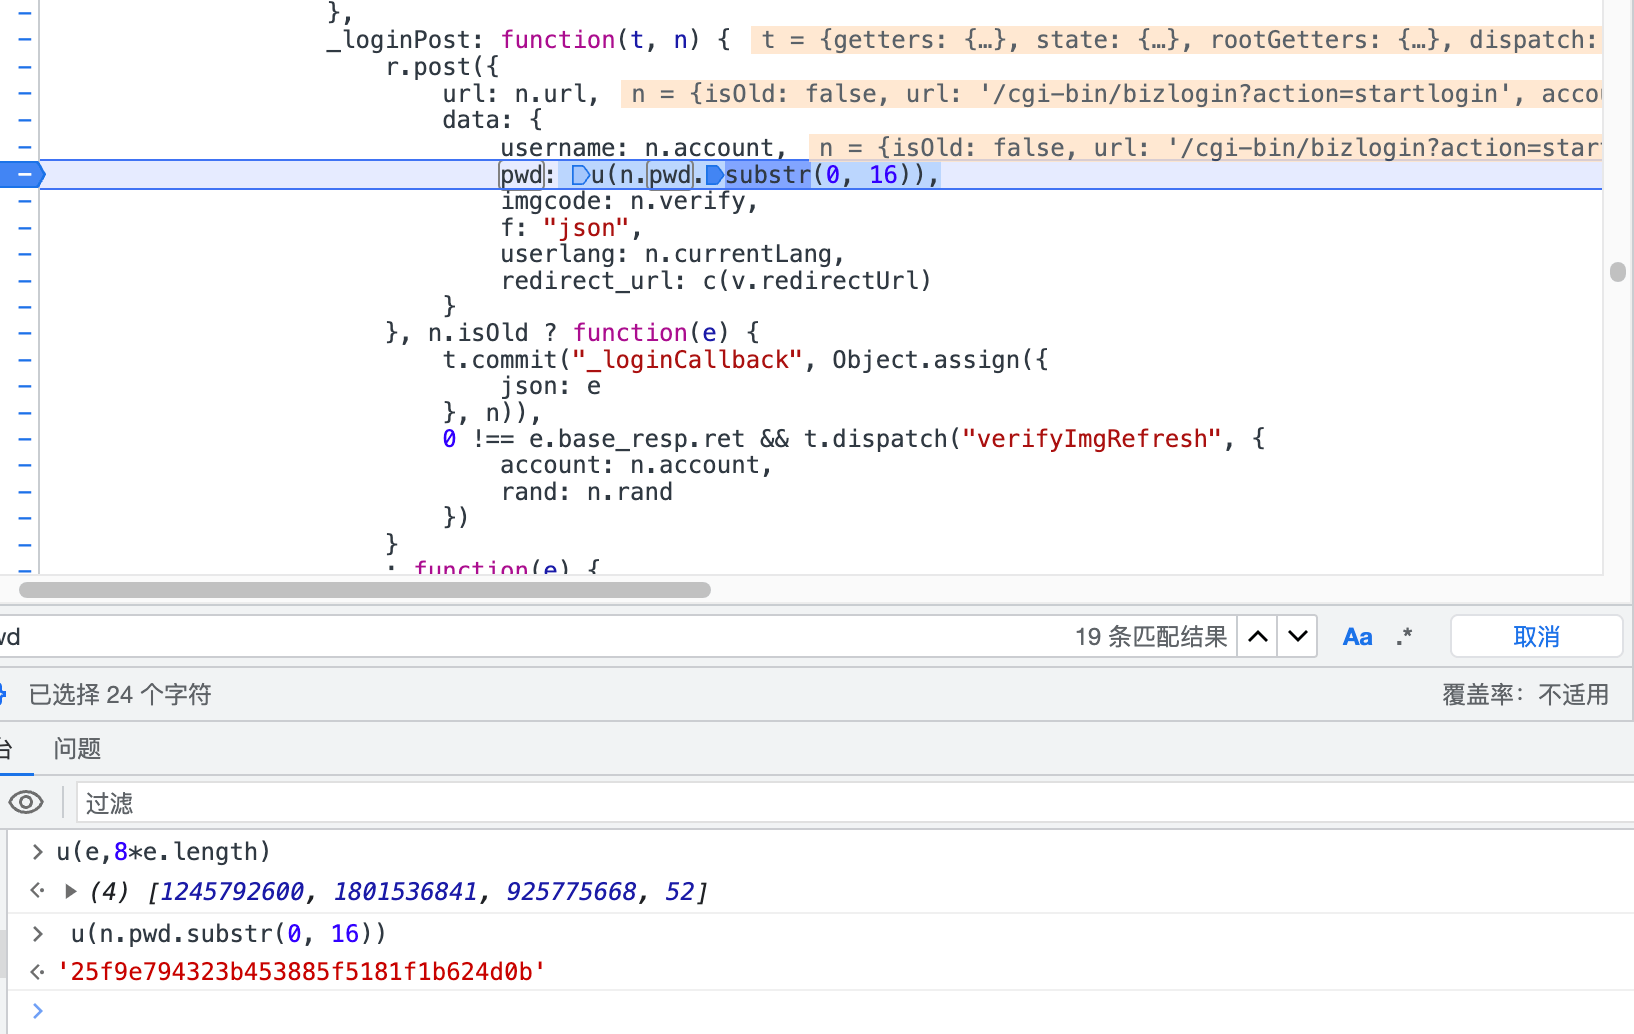Click the inline breakpoint marker before u(n.pwd
This screenshot has height=1034, width=1634.
coord(580,176)
